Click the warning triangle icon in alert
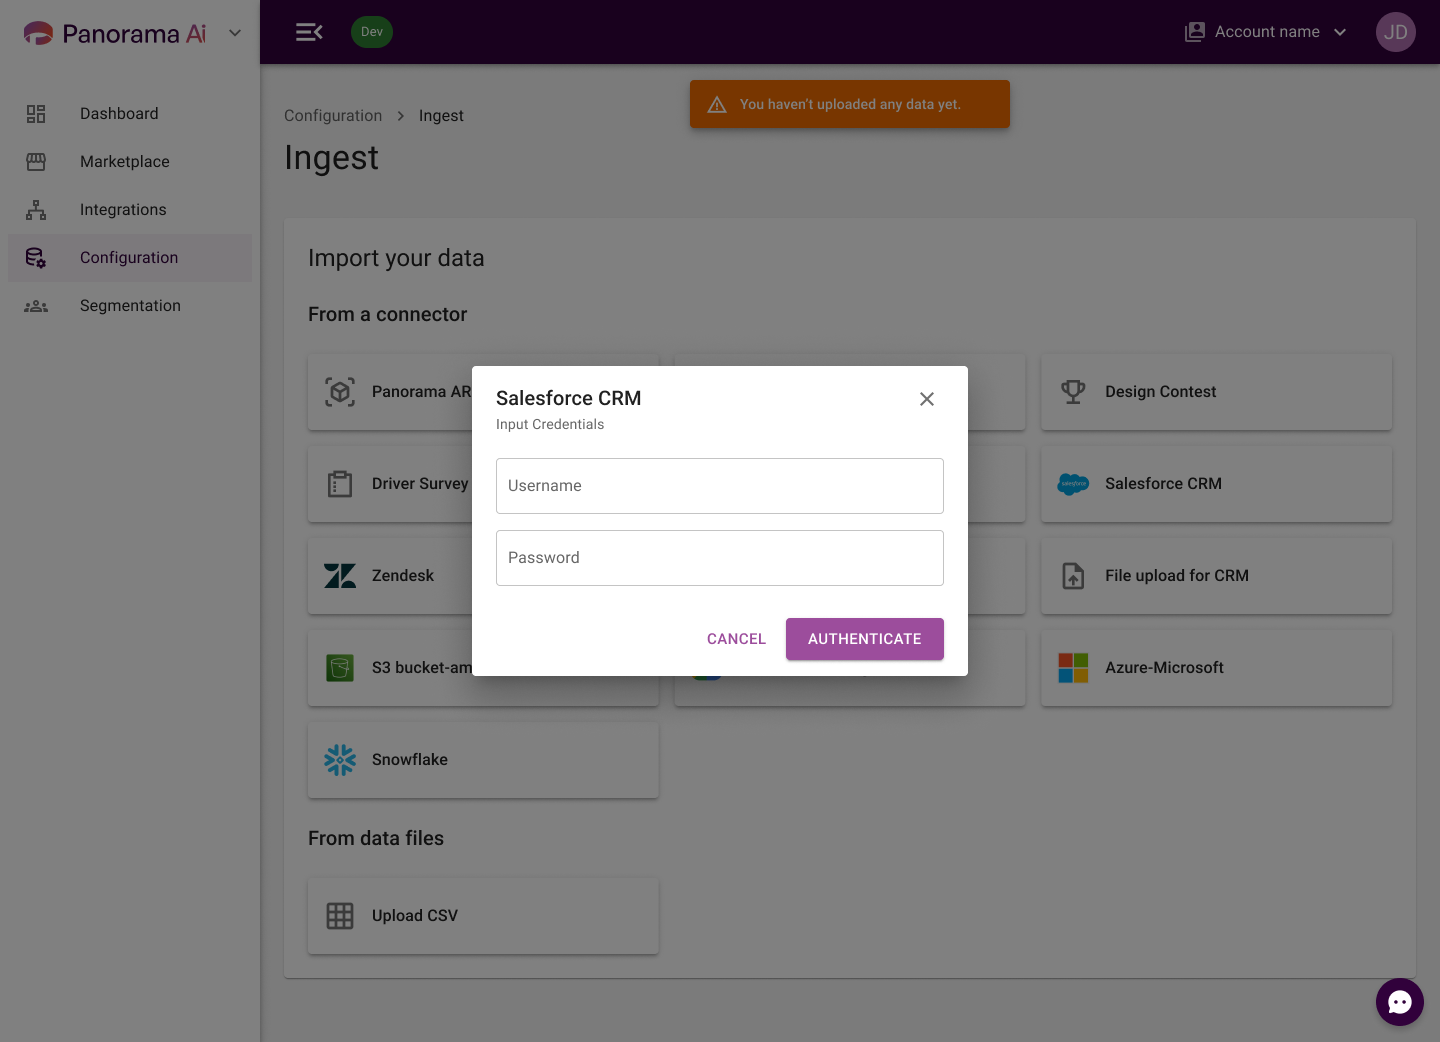 point(717,104)
